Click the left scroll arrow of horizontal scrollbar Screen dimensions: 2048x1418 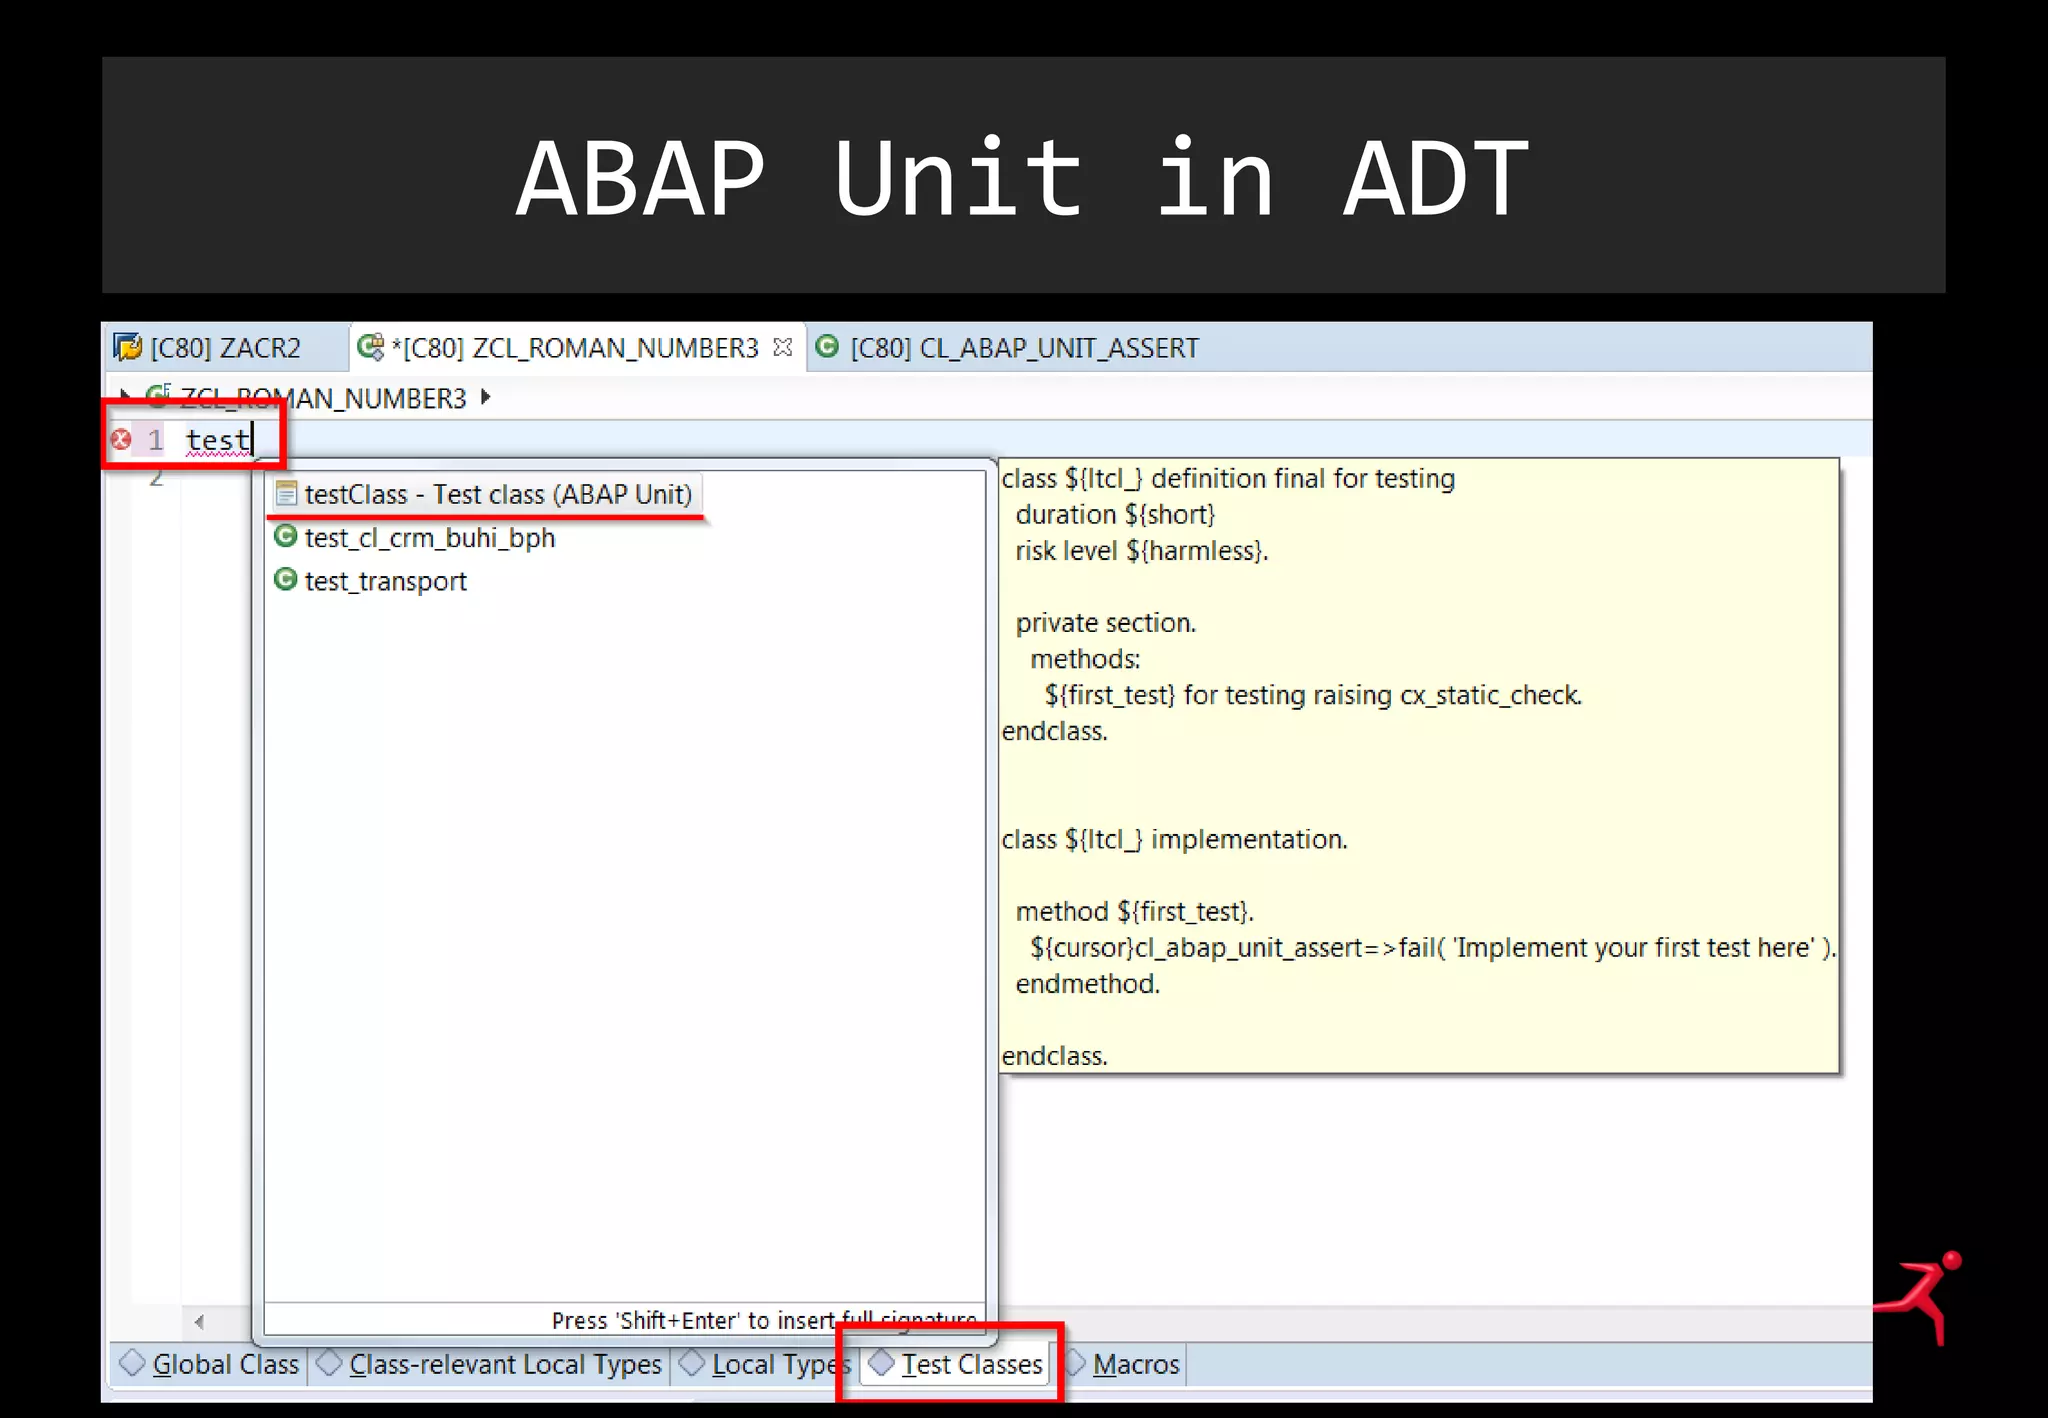point(199,1322)
